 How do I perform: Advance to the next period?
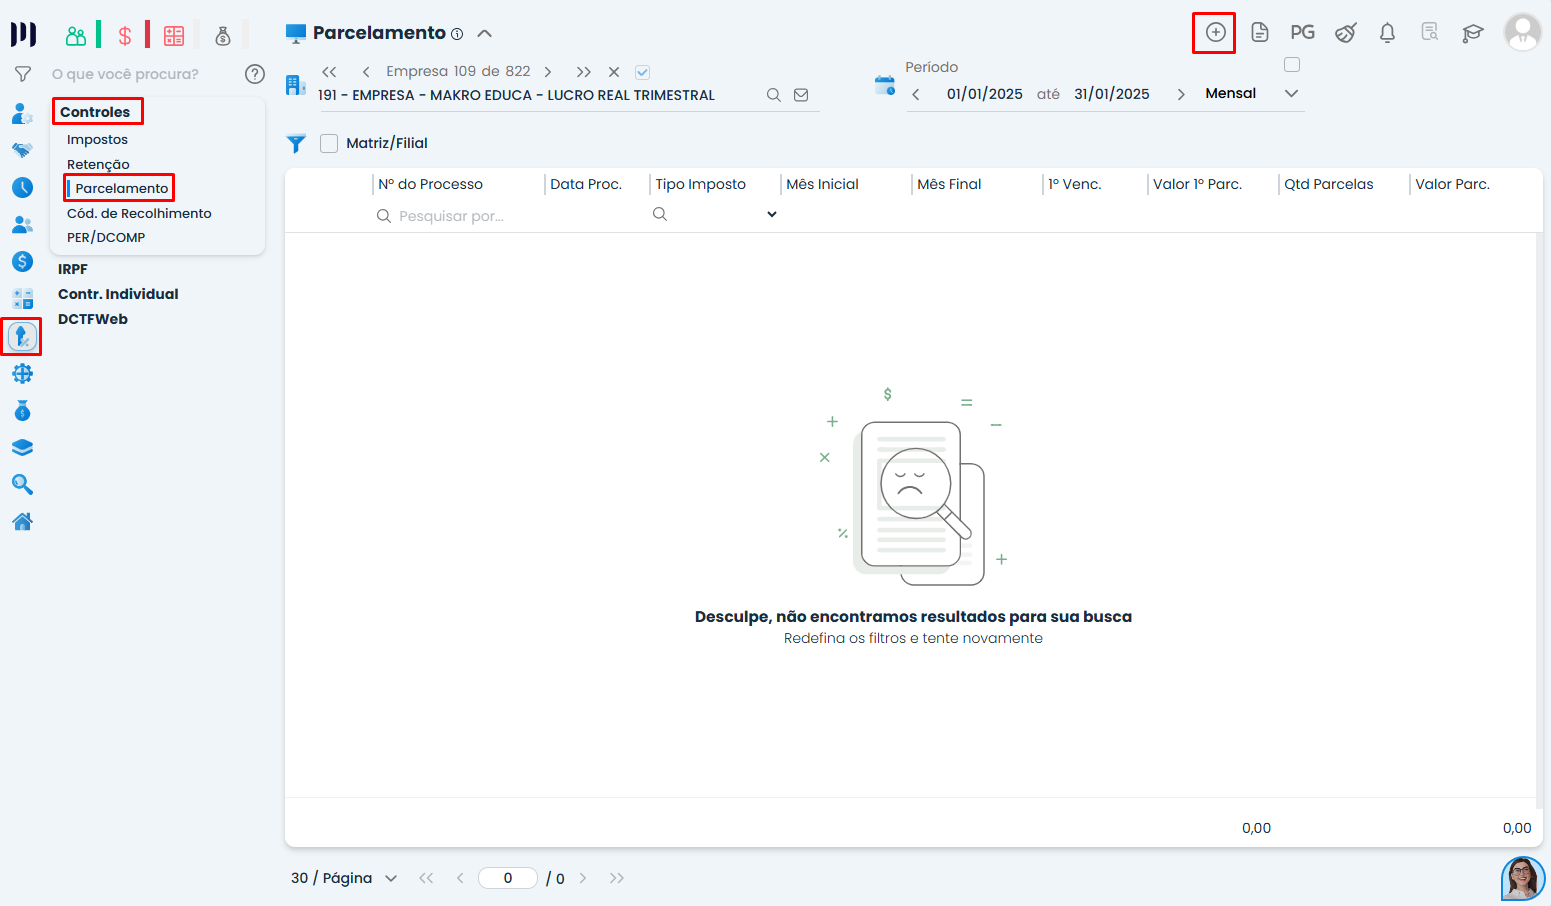tap(1181, 94)
